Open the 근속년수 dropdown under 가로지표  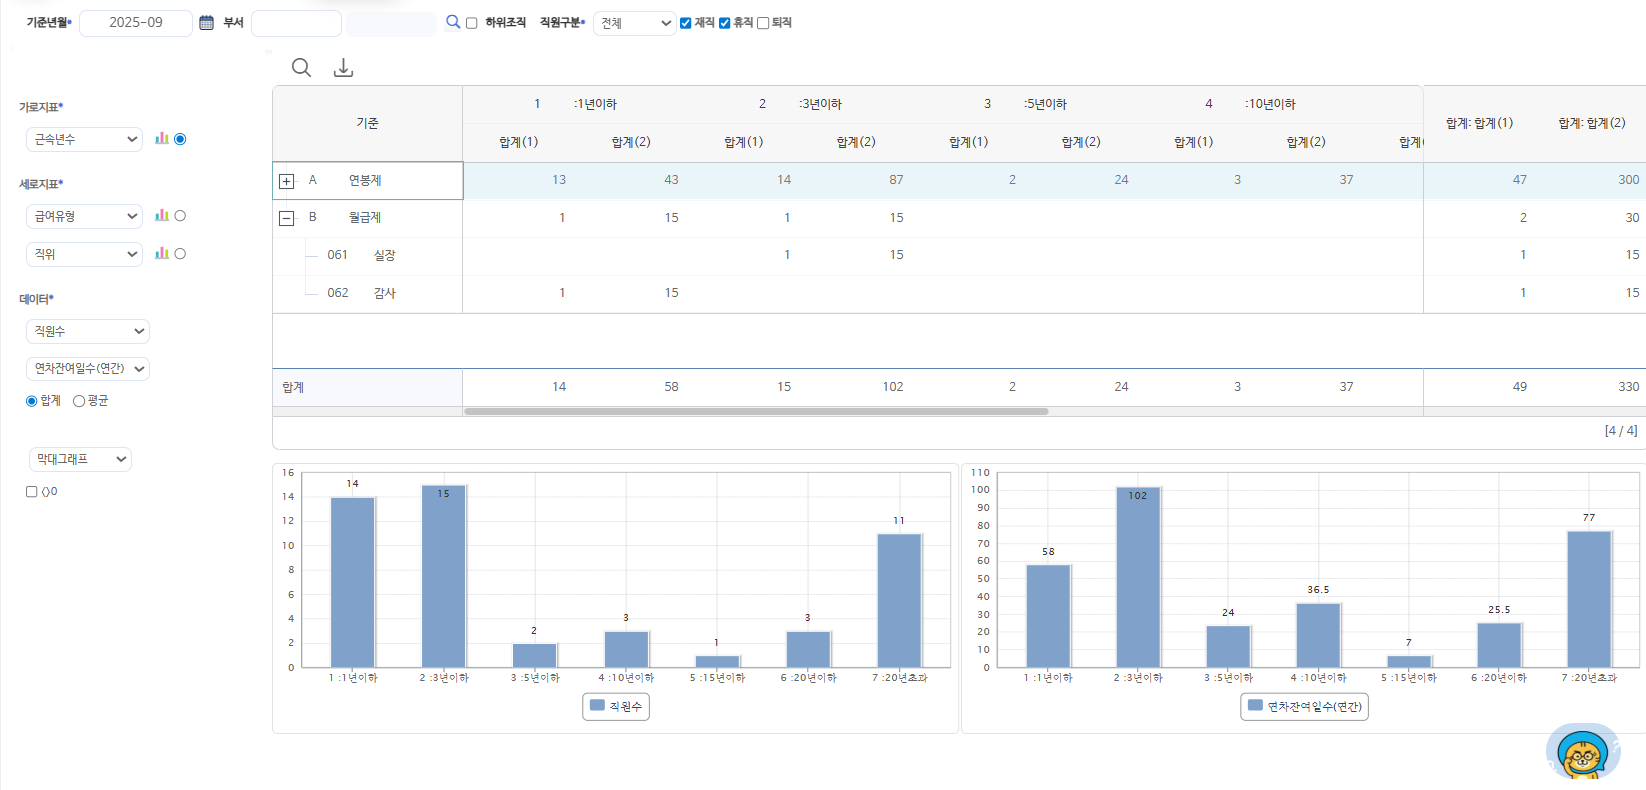(84, 139)
